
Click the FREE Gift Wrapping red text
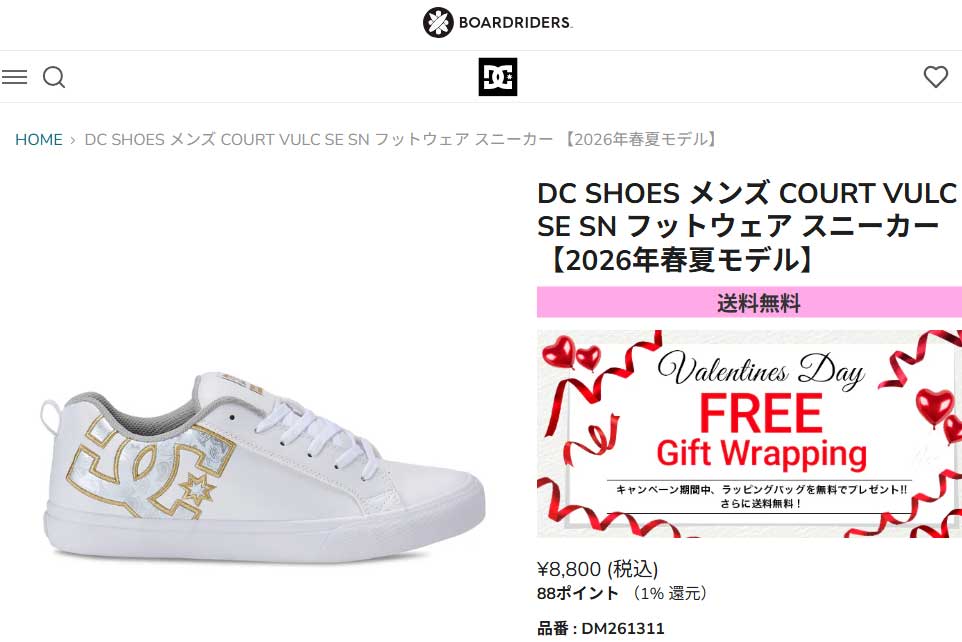click(761, 432)
